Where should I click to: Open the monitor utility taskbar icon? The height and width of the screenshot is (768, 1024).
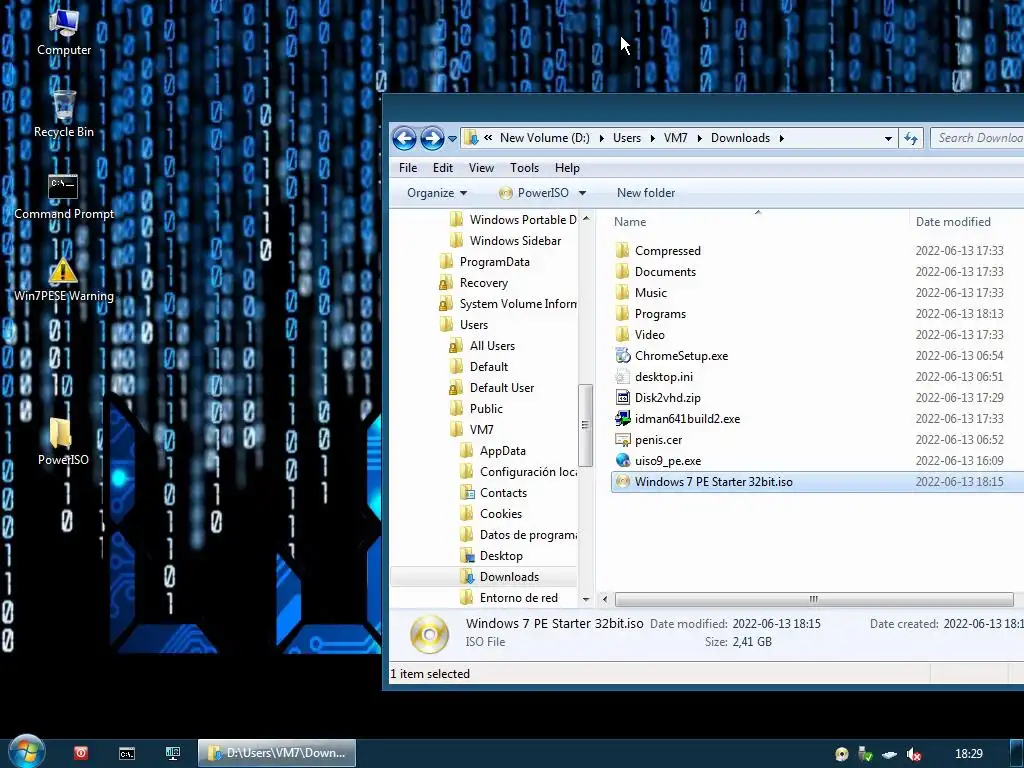point(172,754)
